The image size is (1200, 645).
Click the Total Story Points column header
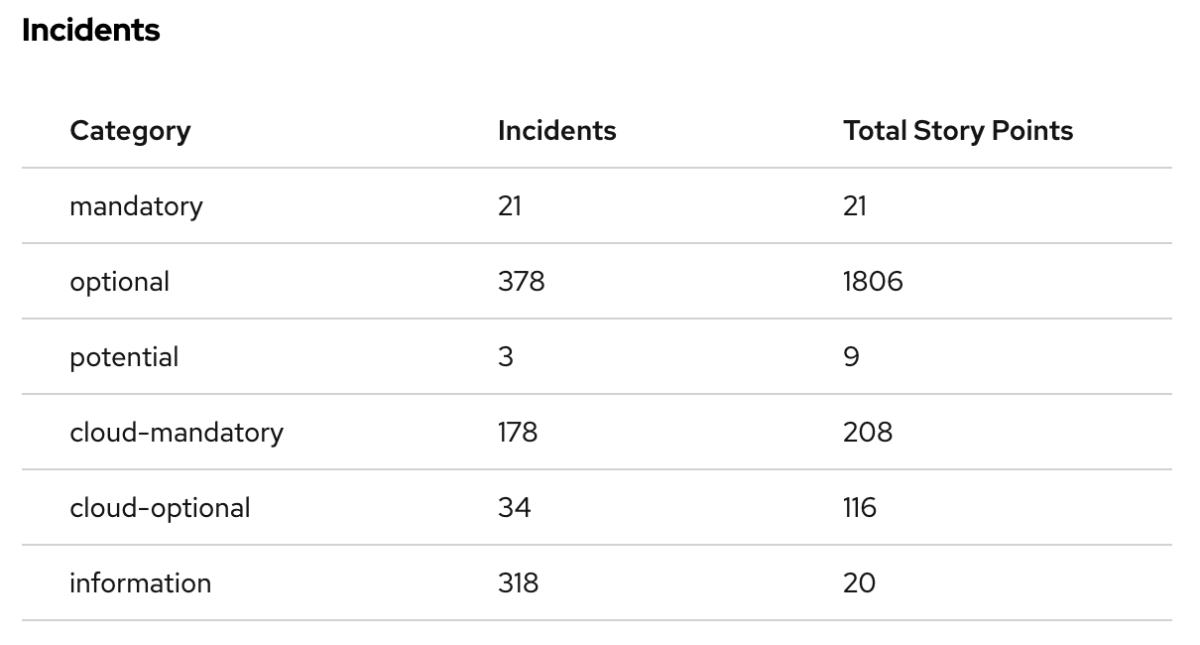[958, 131]
